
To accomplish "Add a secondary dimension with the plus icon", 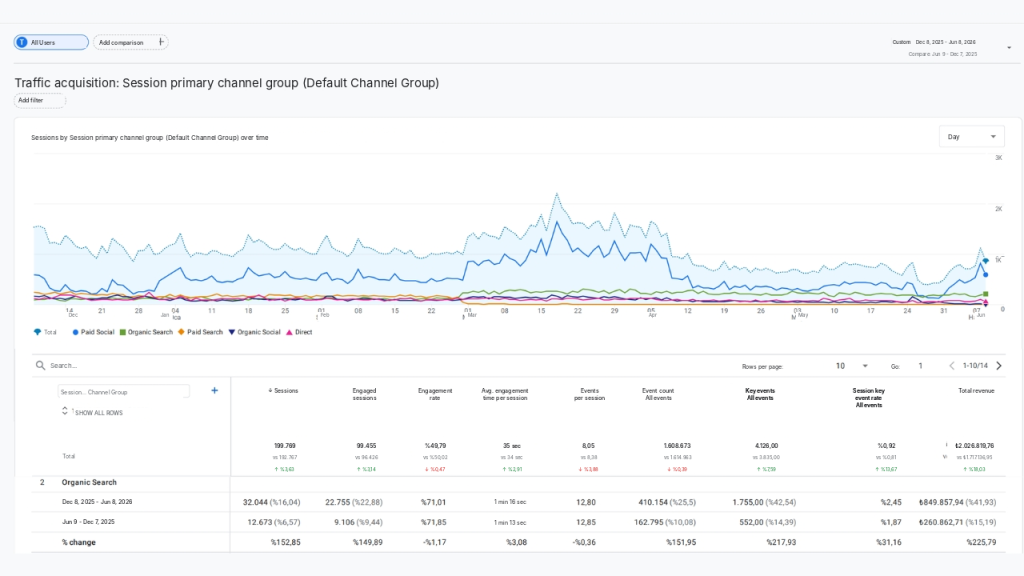I will (214, 391).
